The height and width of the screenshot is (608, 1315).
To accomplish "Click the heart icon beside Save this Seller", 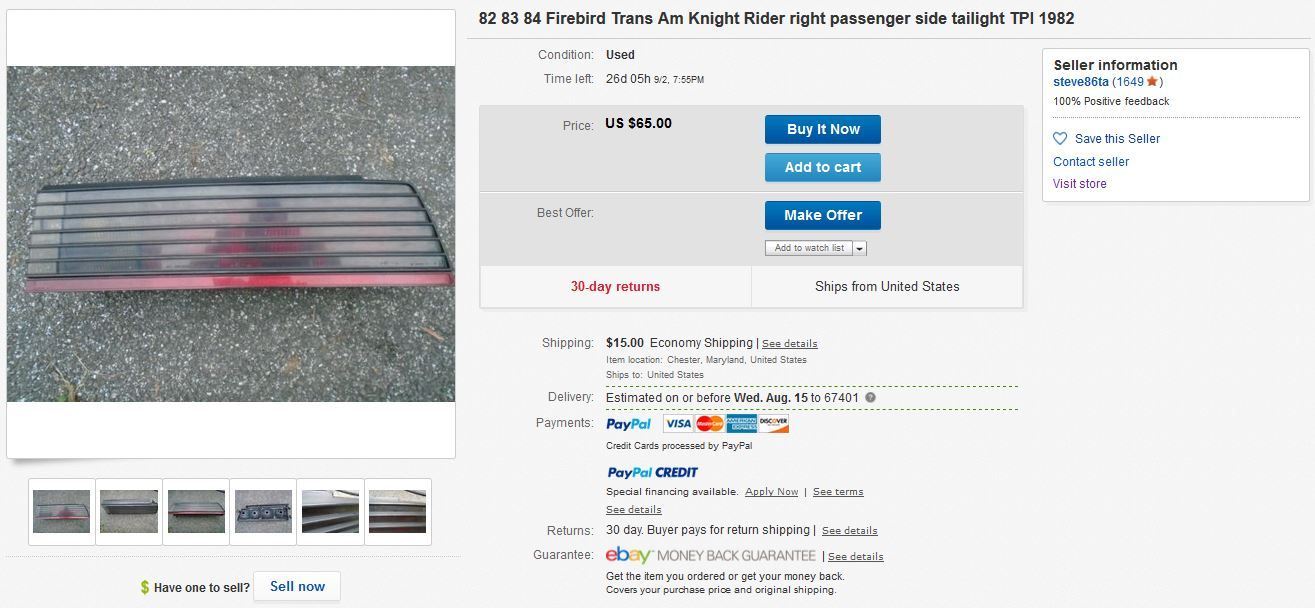I will click(x=1060, y=139).
